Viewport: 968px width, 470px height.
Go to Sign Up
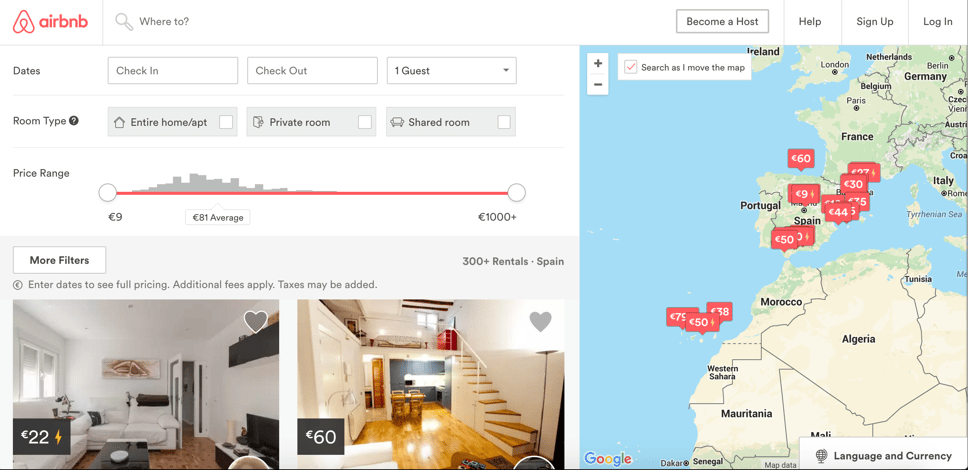coord(874,22)
